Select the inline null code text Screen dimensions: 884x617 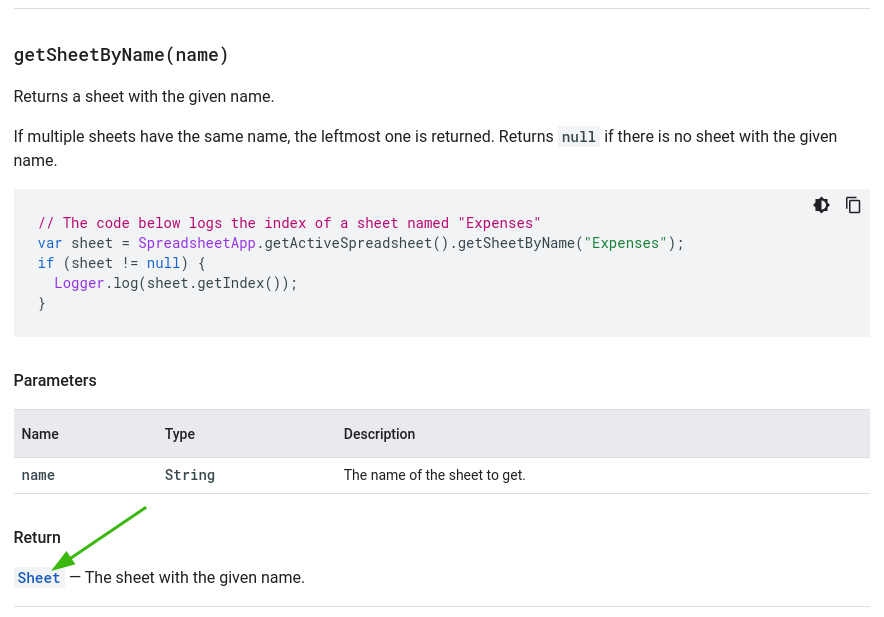578,137
